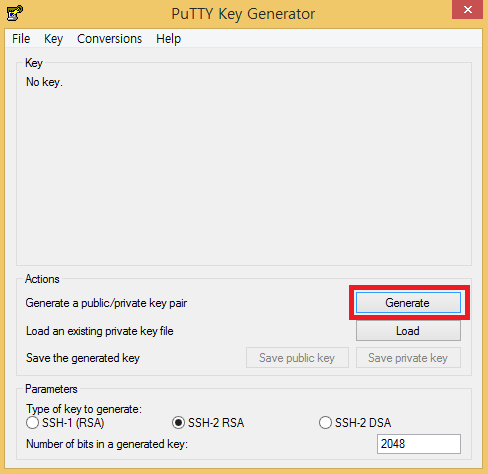
Task: Click the Save public key button
Action: tap(297, 358)
